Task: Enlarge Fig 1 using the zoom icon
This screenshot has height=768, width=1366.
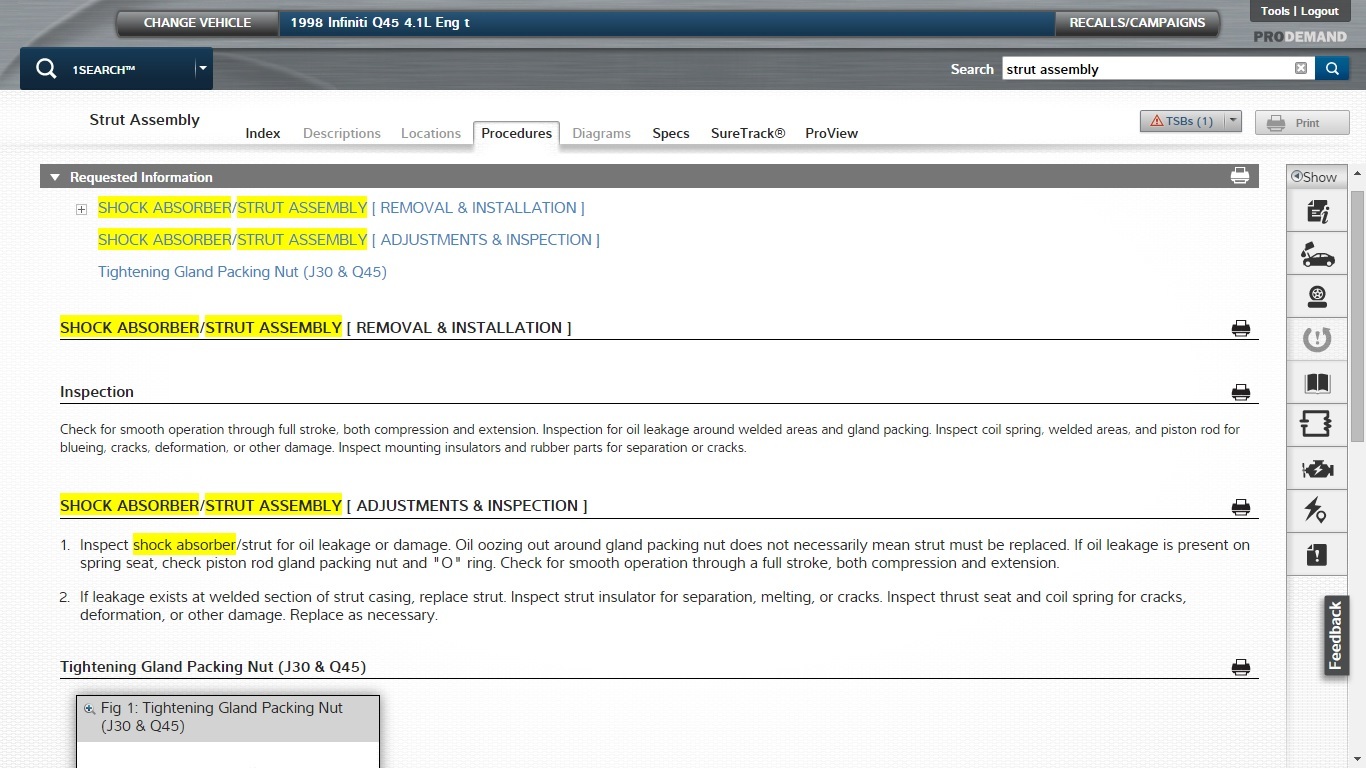Action: [89, 709]
